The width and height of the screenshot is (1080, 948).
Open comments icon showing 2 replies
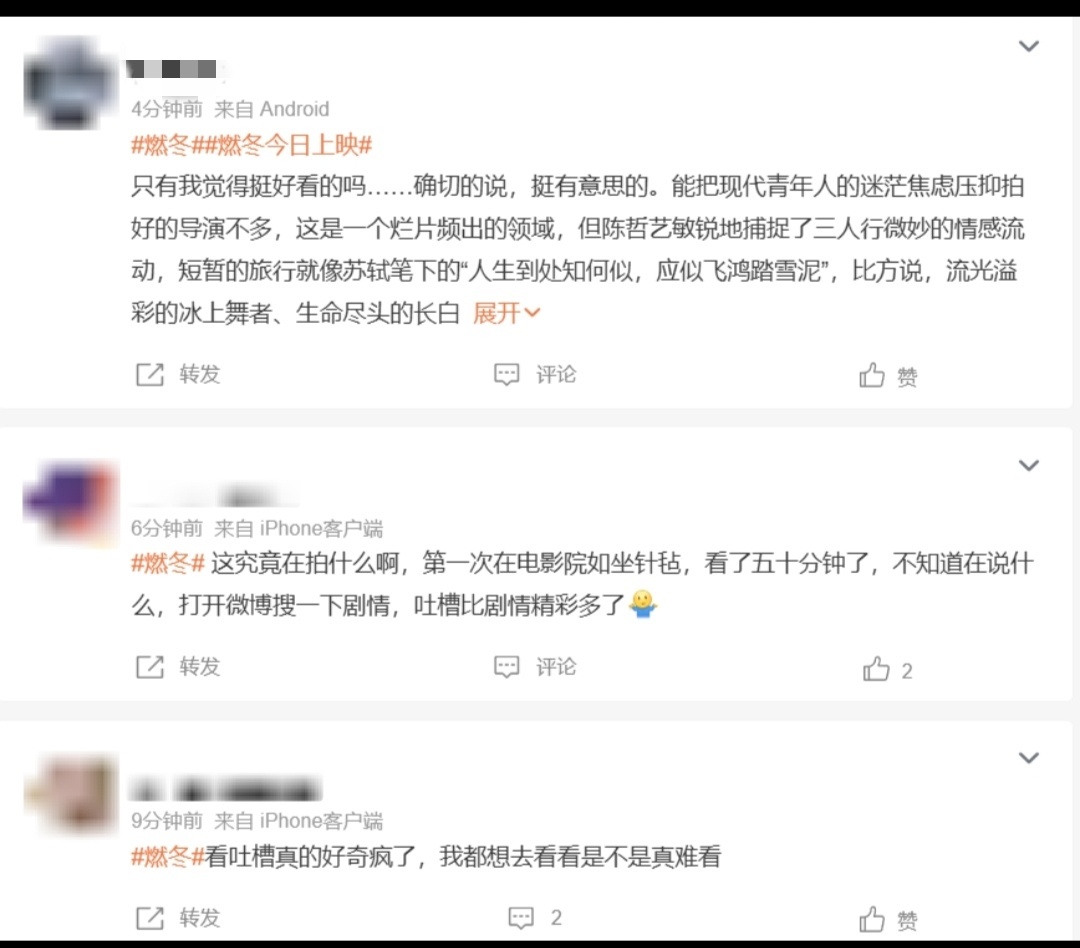(x=521, y=918)
